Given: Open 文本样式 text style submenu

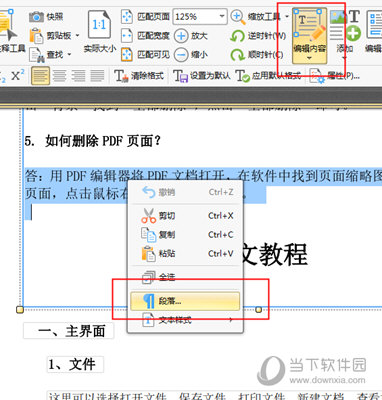Looking at the screenshot, I should (185, 320).
